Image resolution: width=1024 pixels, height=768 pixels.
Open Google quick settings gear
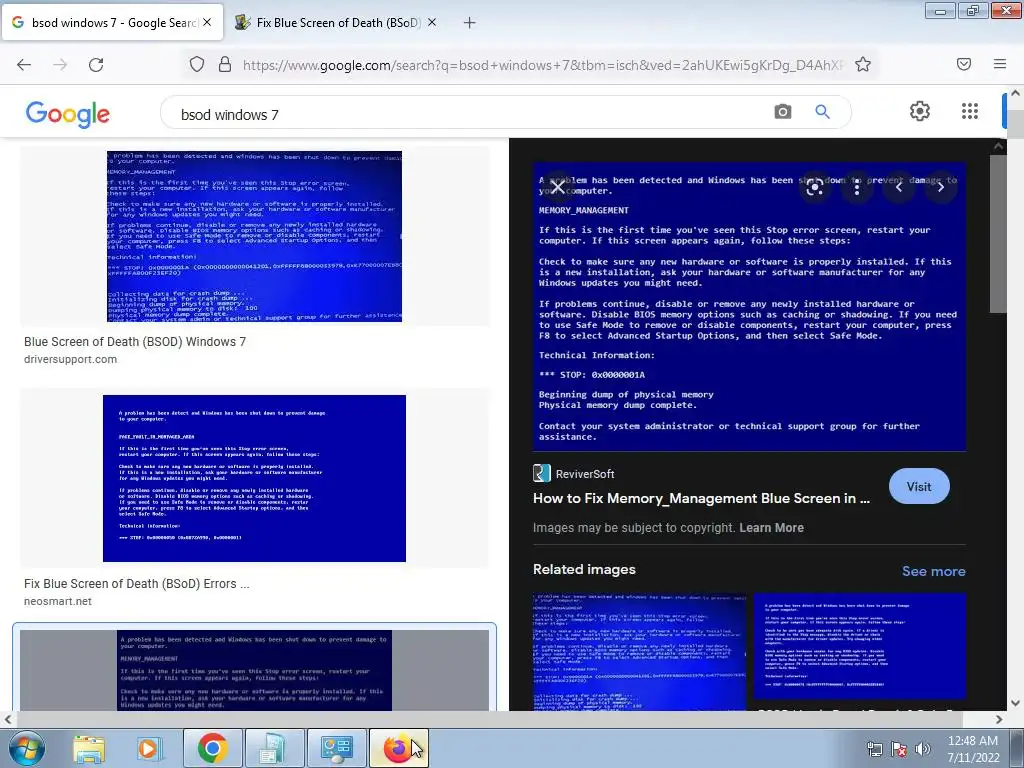(x=920, y=111)
